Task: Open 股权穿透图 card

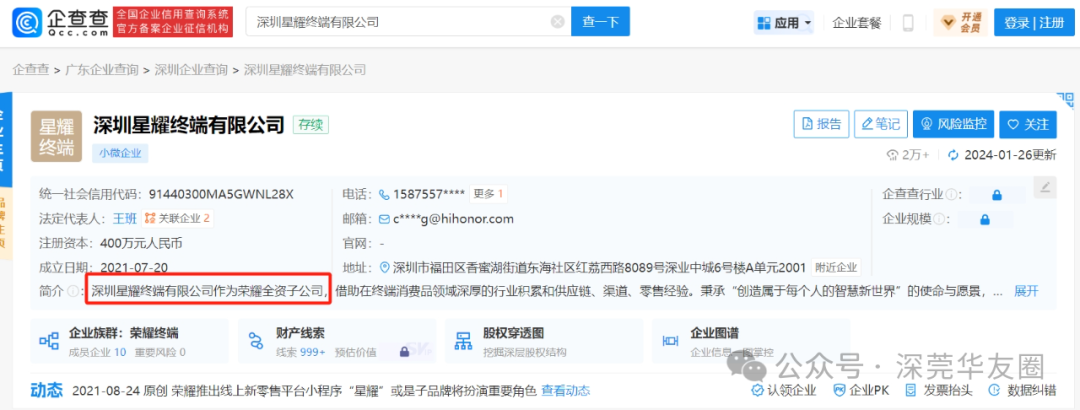Action: 544,341
